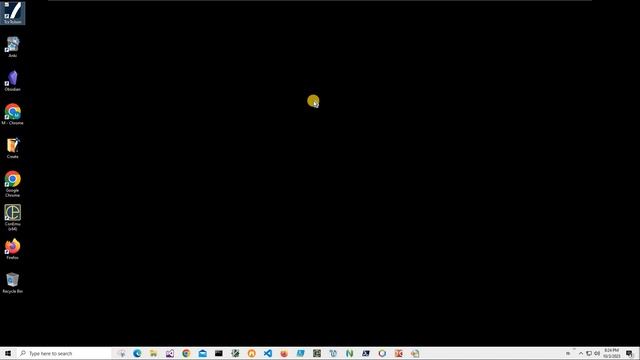
Task: Open network status in system tray
Action: (589, 353)
